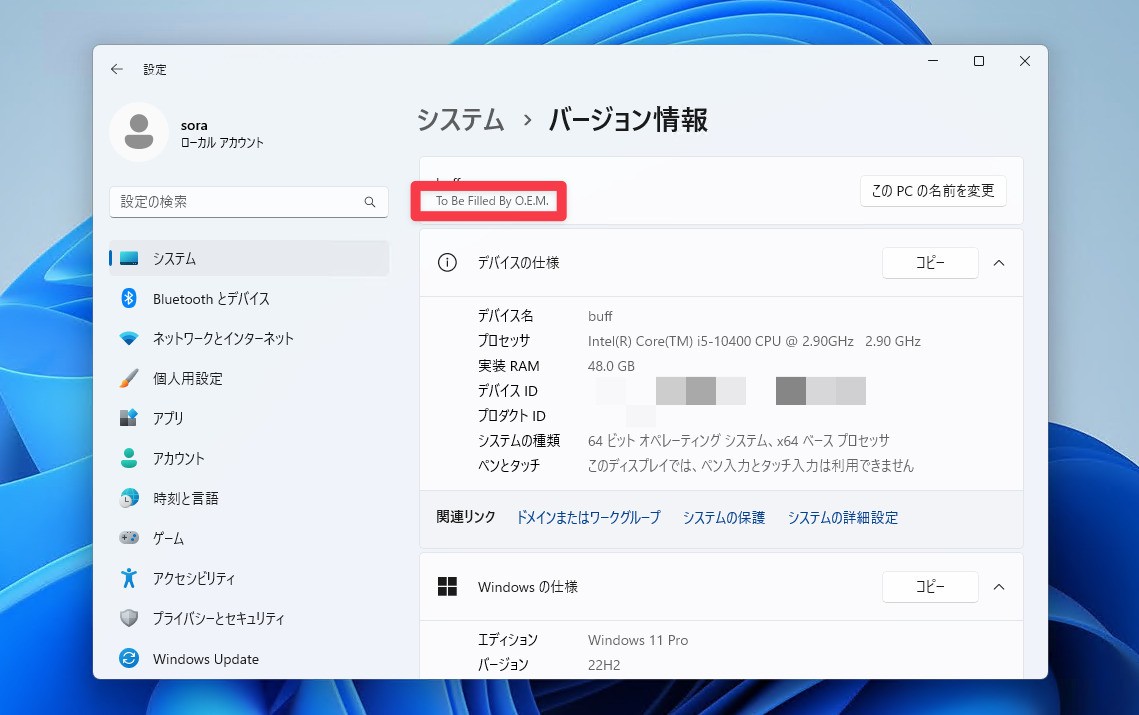Viewport: 1139px width, 715px height.
Task: Click the search magnifier icon
Action: coord(370,202)
